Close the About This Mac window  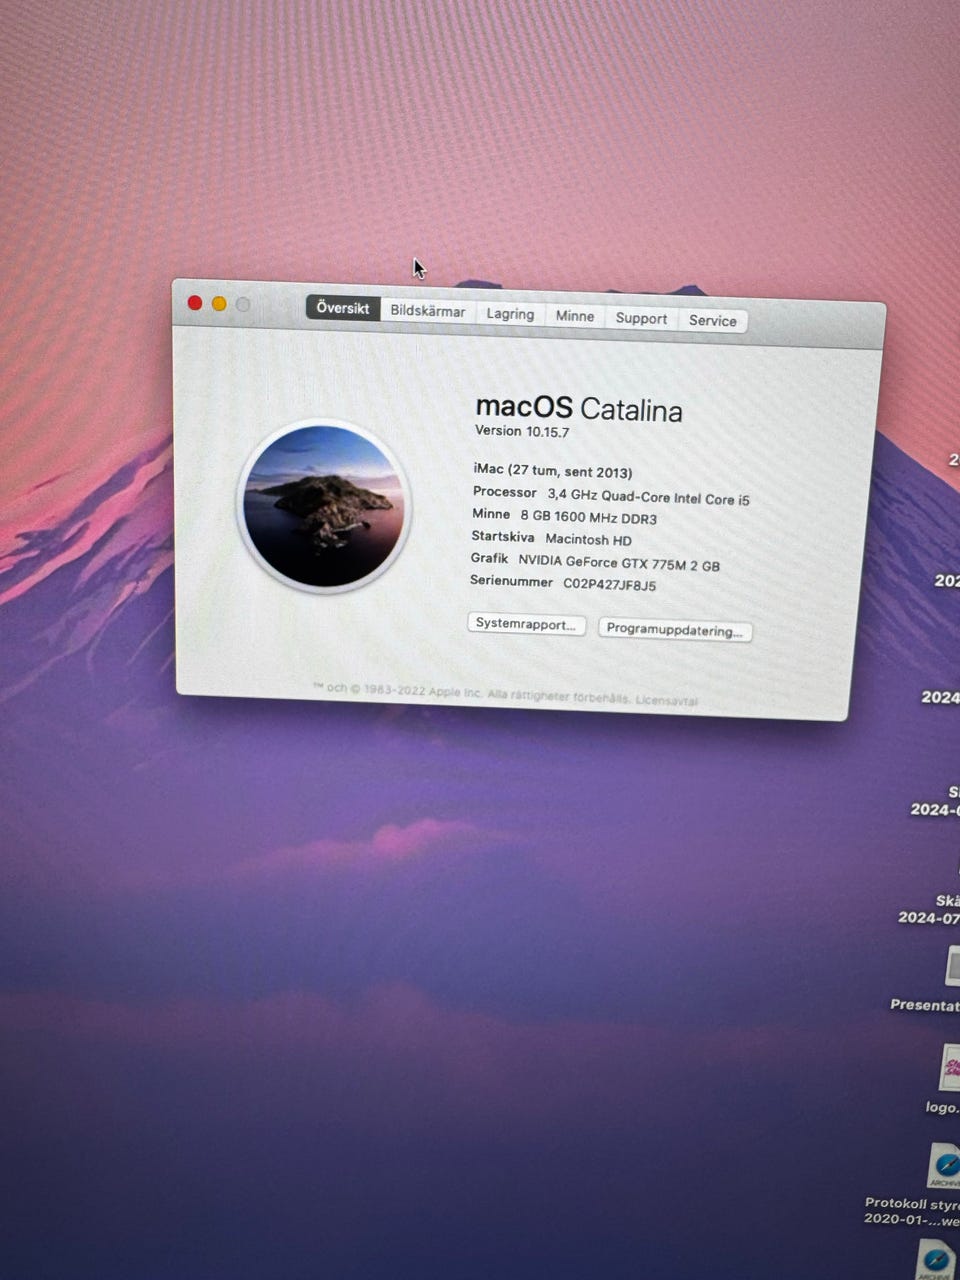pos(195,303)
